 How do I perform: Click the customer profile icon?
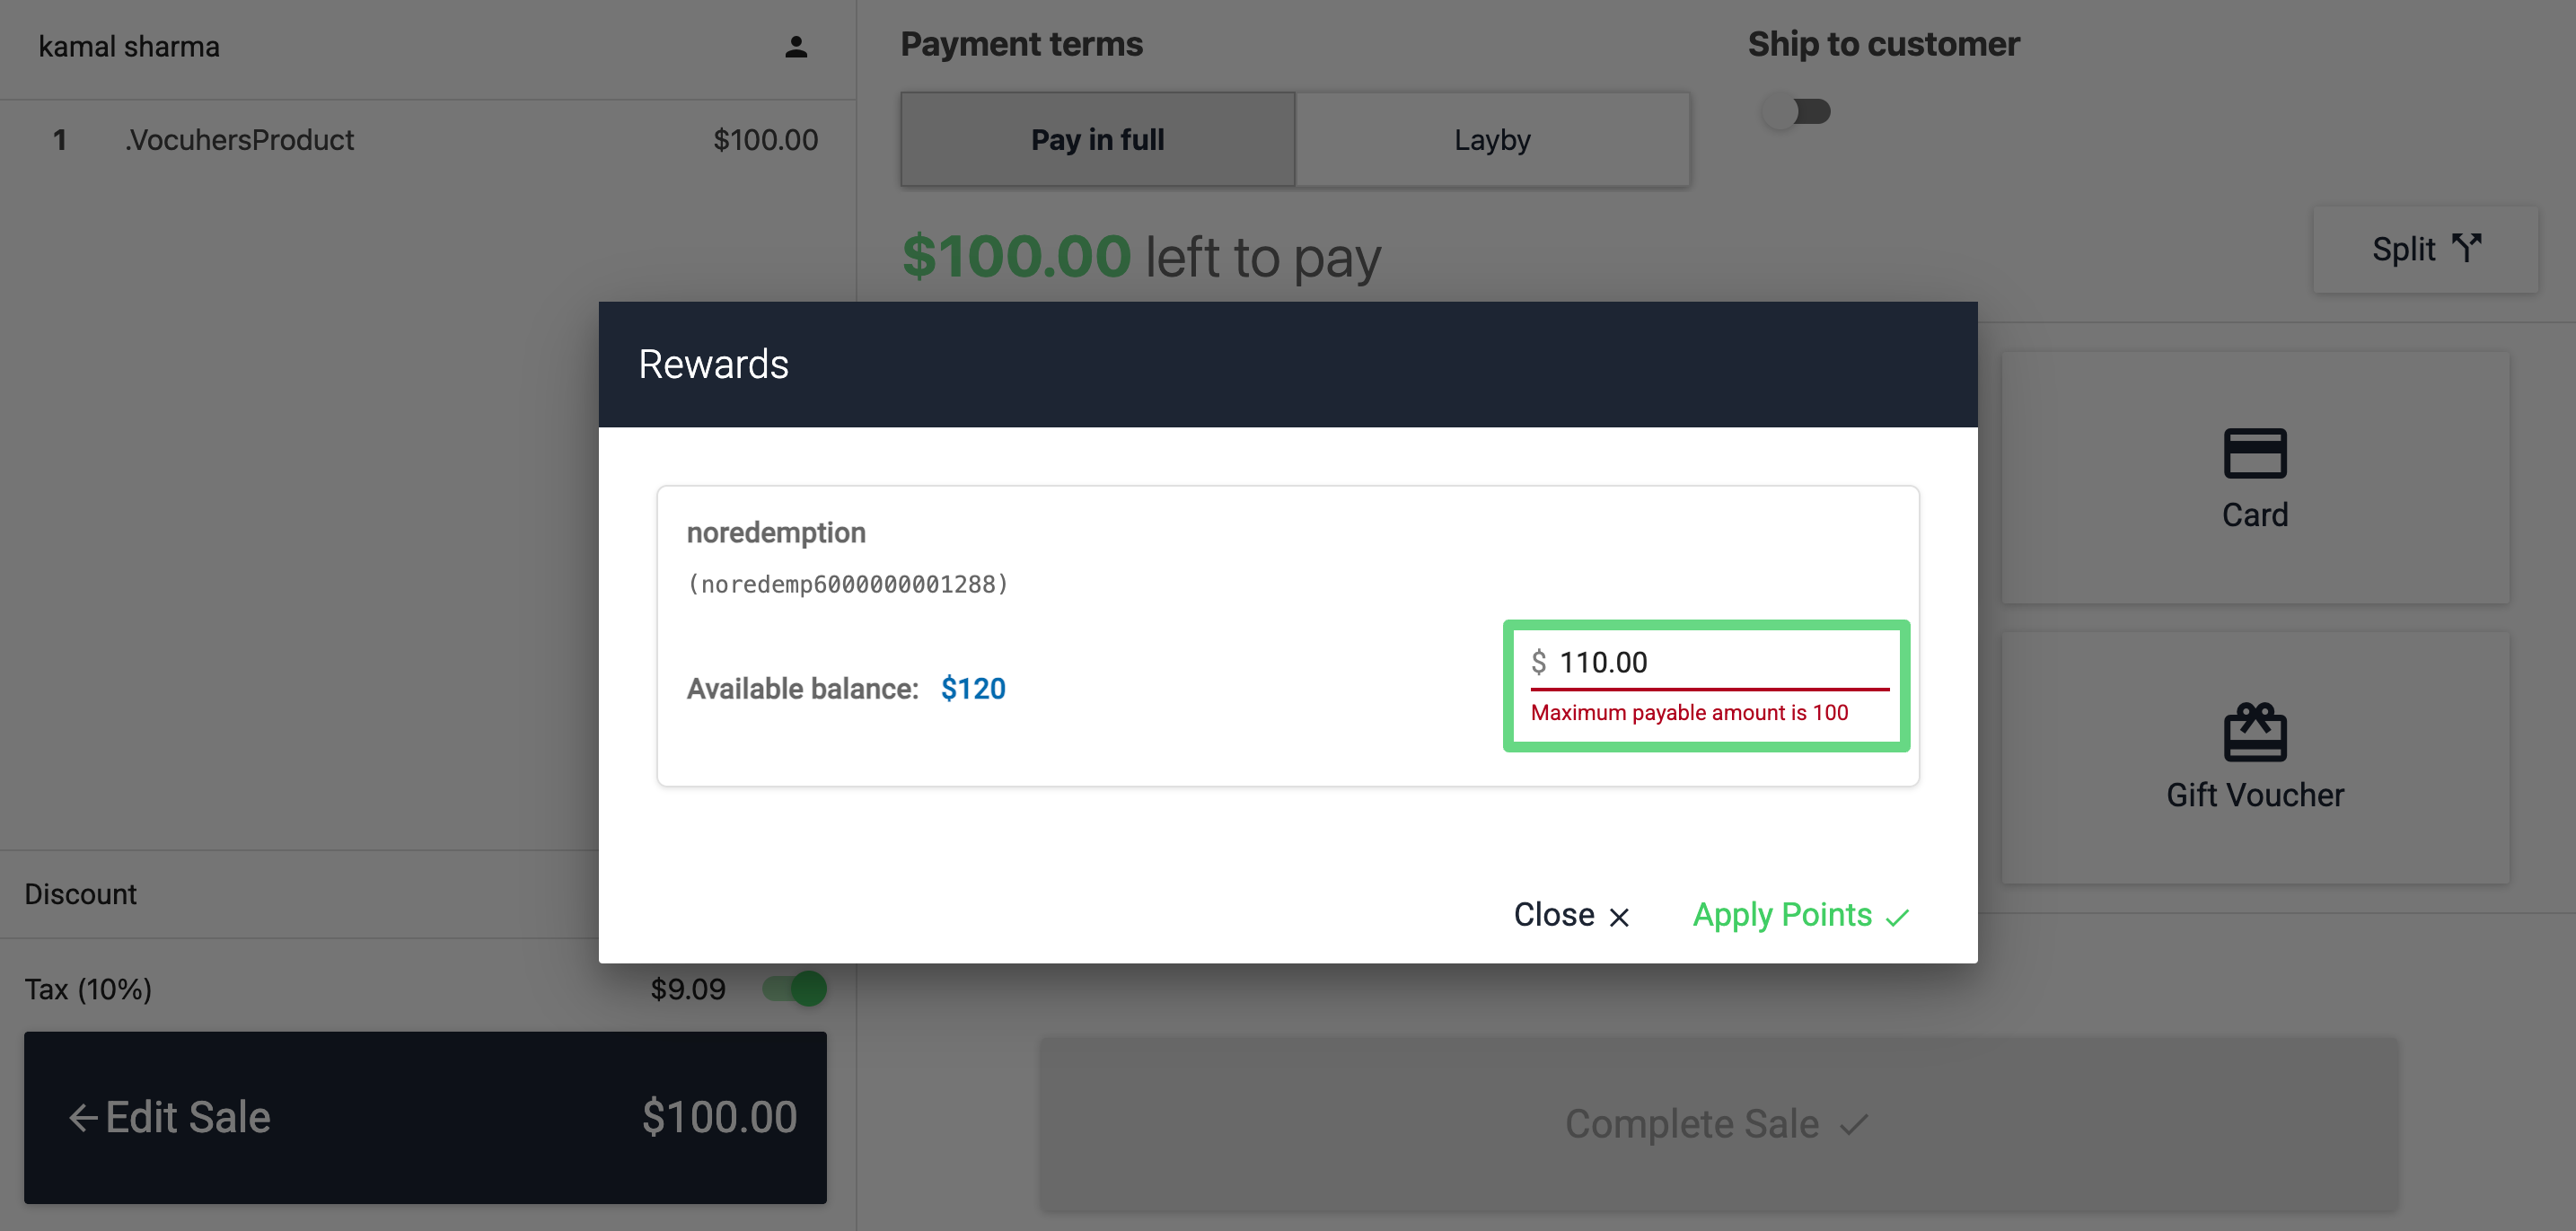click(795, 47)
